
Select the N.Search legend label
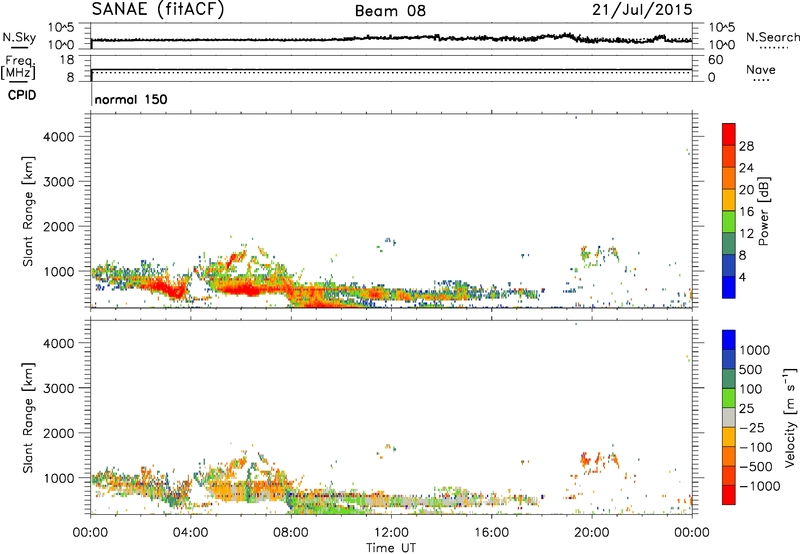(x=772, y=37)
